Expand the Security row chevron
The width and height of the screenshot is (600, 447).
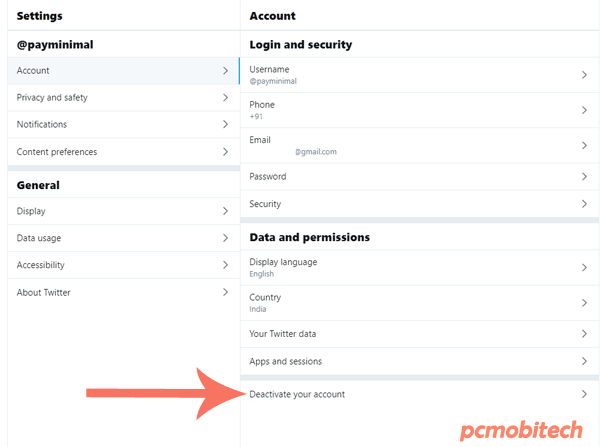click(584, 204)
